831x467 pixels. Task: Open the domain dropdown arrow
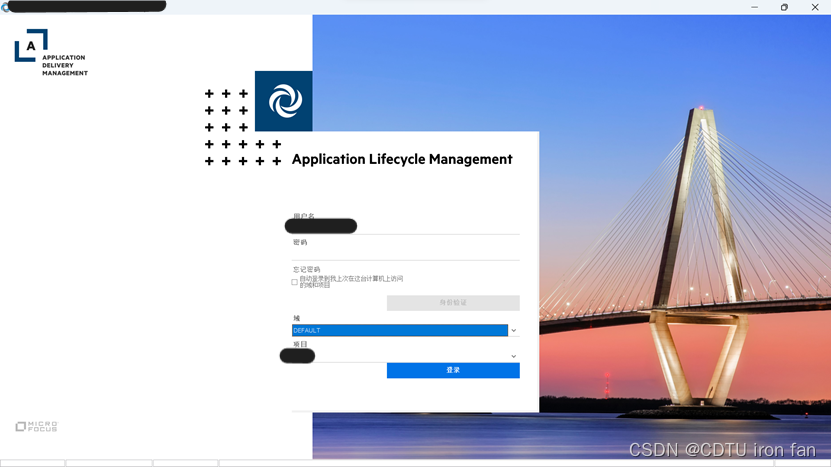click(514, 330)
